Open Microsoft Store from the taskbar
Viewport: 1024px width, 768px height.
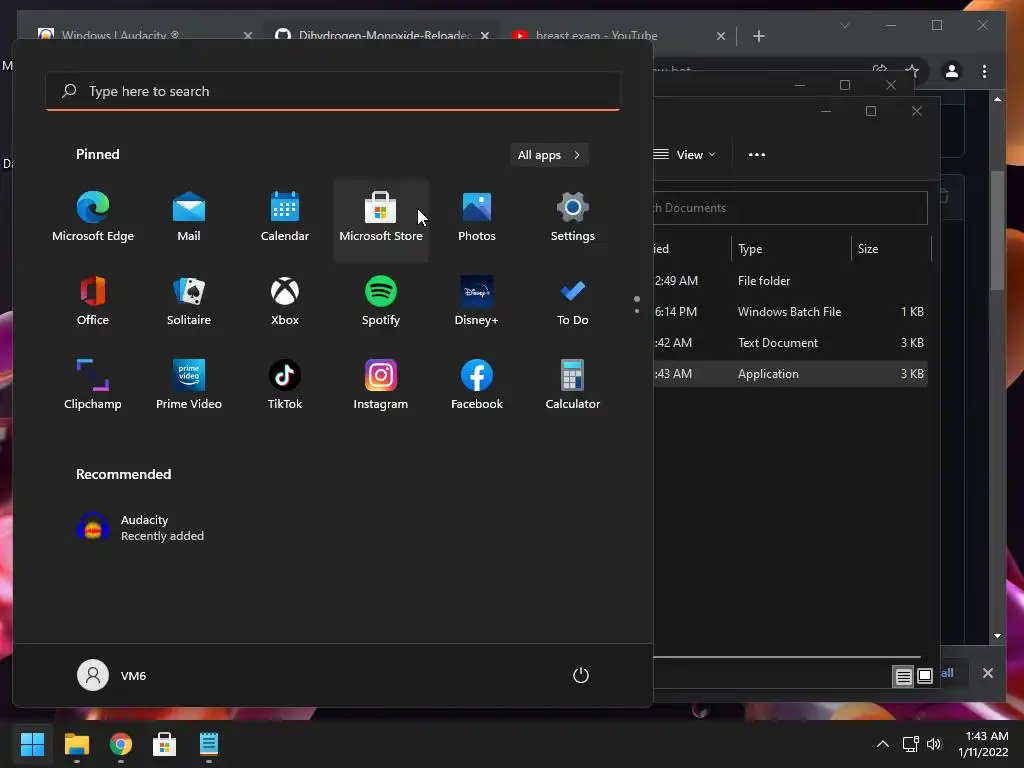[165, 744]
